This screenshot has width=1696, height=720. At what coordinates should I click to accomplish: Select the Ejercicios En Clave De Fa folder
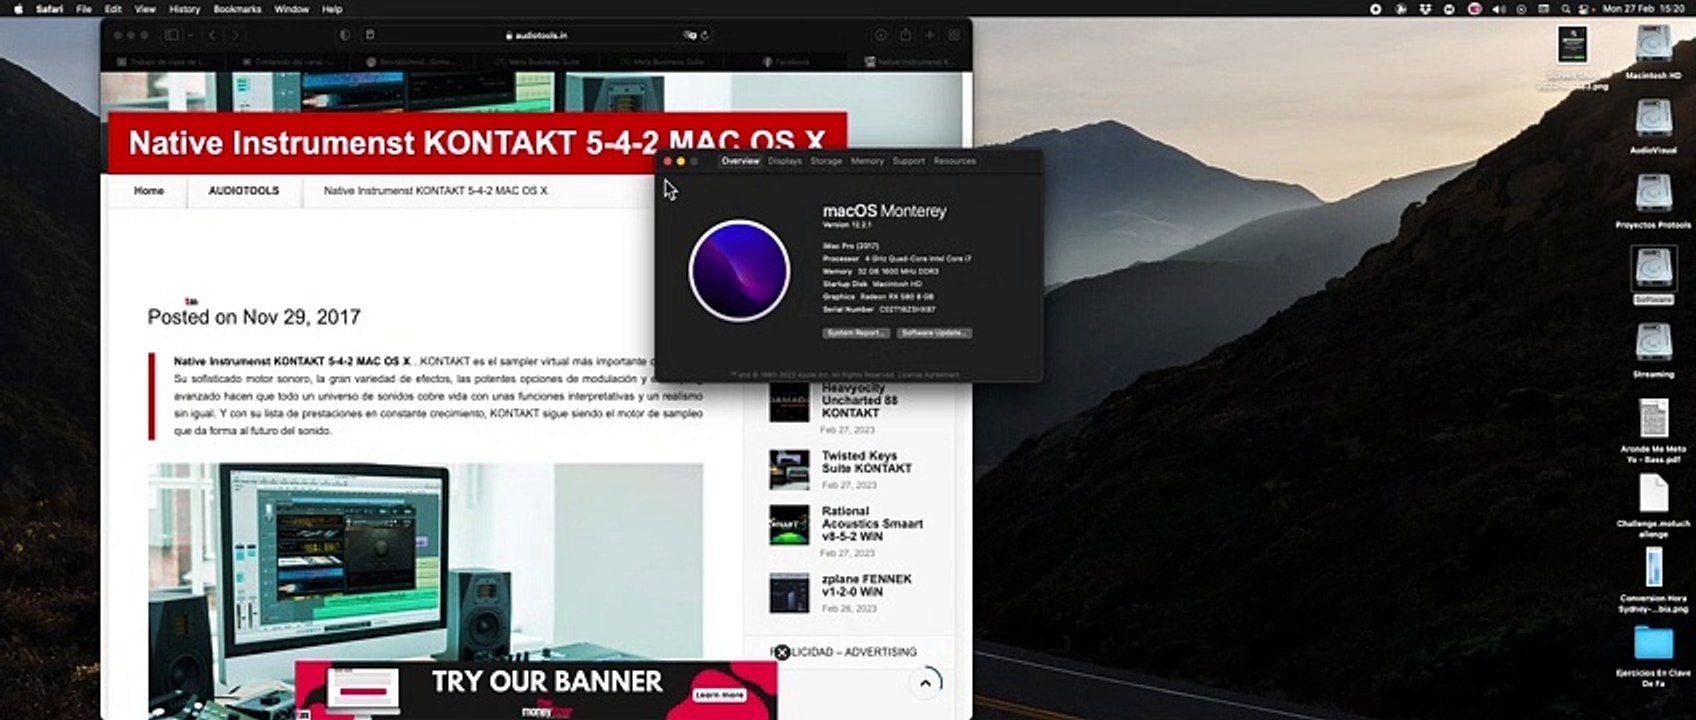pyautogui.click(x=1653, y=644)
